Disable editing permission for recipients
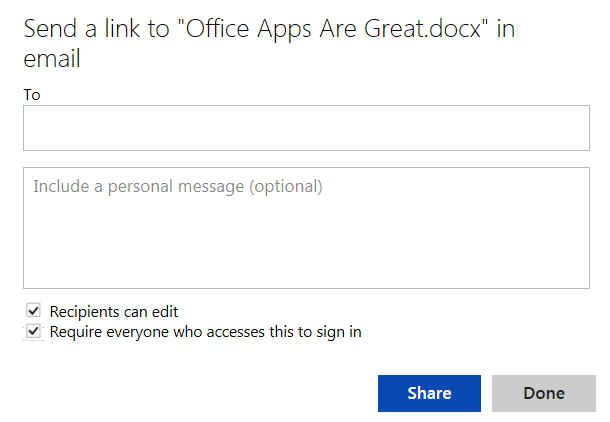Viewport: 610px width, 422px height. point(34,312)
